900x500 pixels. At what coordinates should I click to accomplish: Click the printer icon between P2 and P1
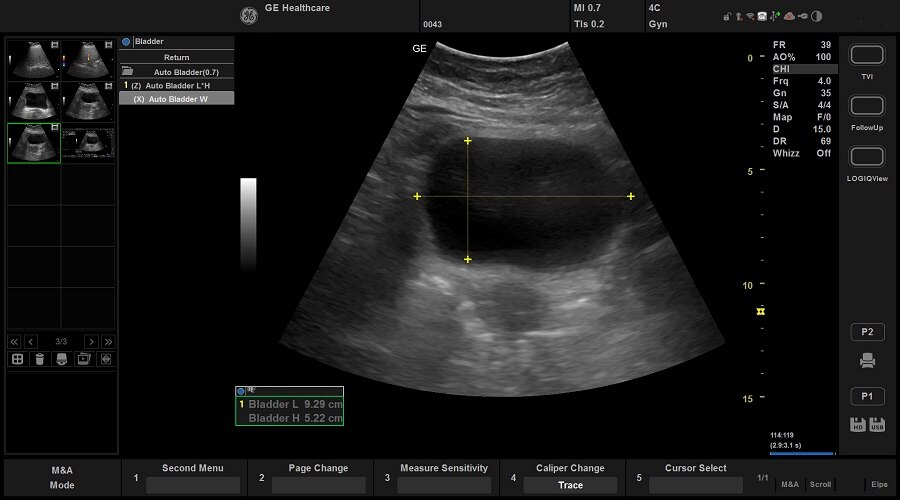[x=867, y=361]
